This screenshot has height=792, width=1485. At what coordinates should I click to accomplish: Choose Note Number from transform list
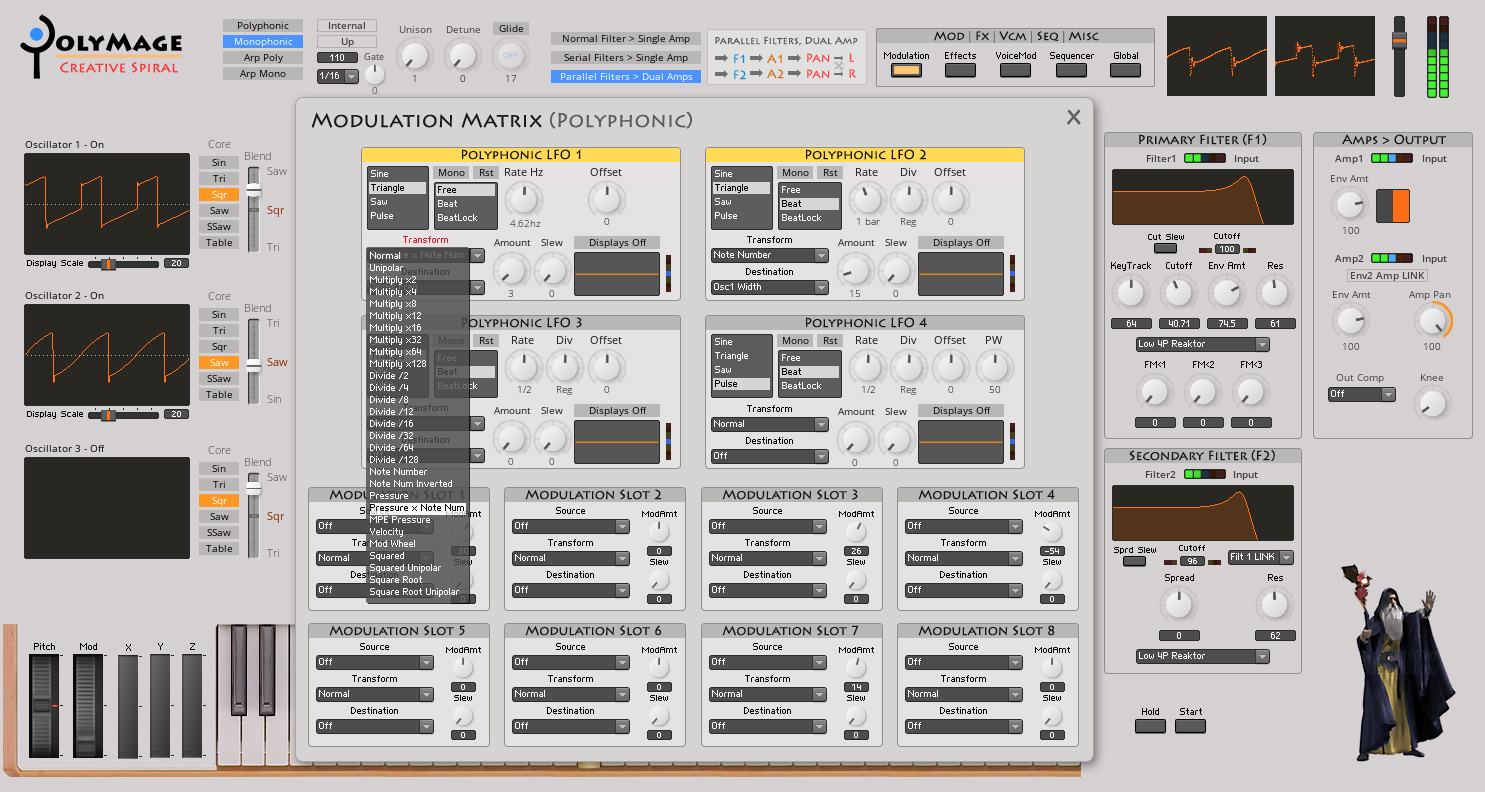[x=398, y=472]
